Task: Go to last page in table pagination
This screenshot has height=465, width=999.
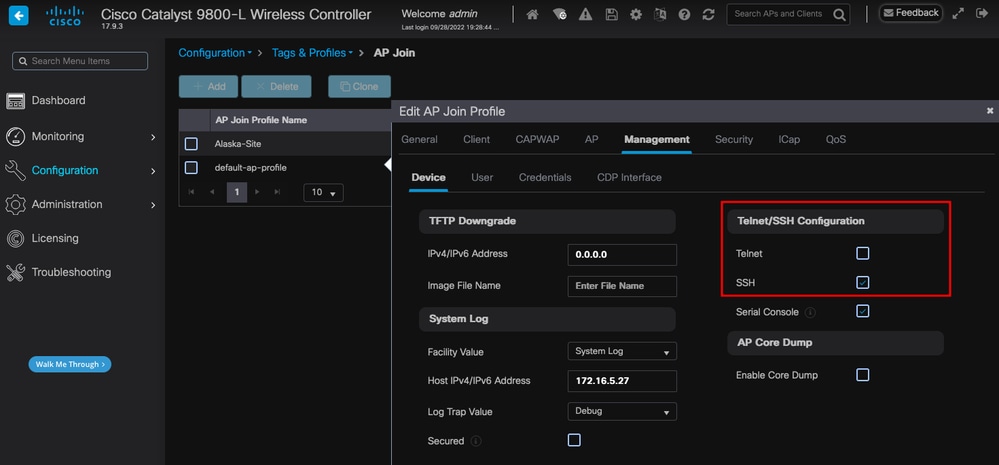Action: [x=277, y=192]
